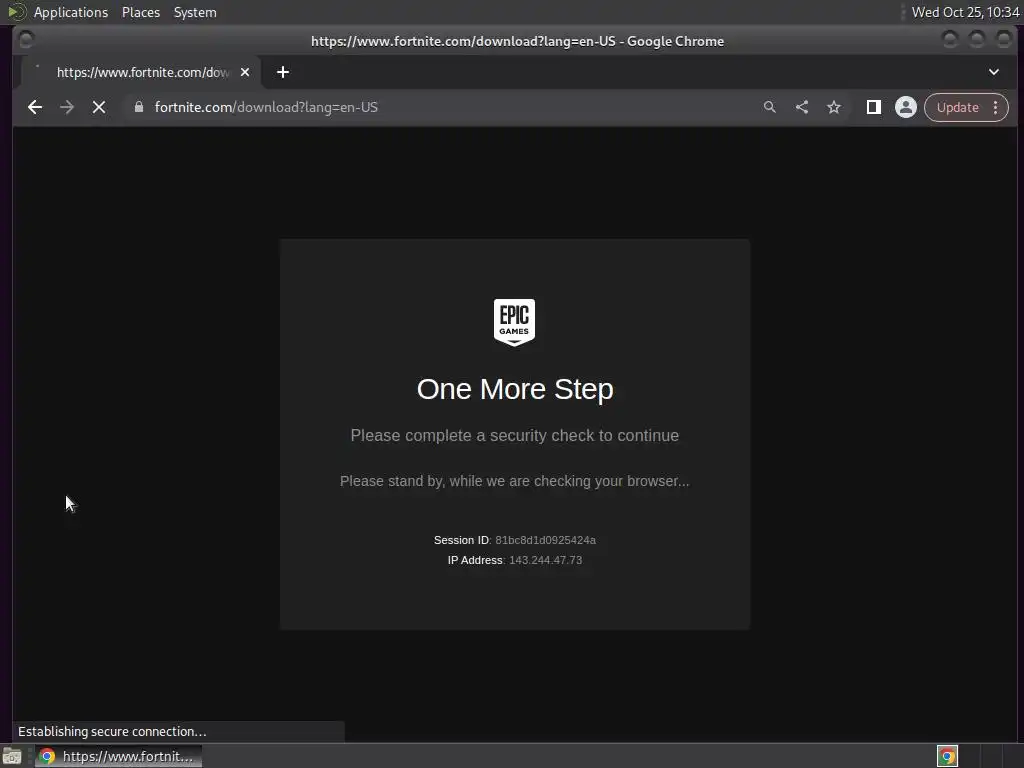Expand the tab search dropdown
This screenshot has height=768, width=1024.
[994, 72]
